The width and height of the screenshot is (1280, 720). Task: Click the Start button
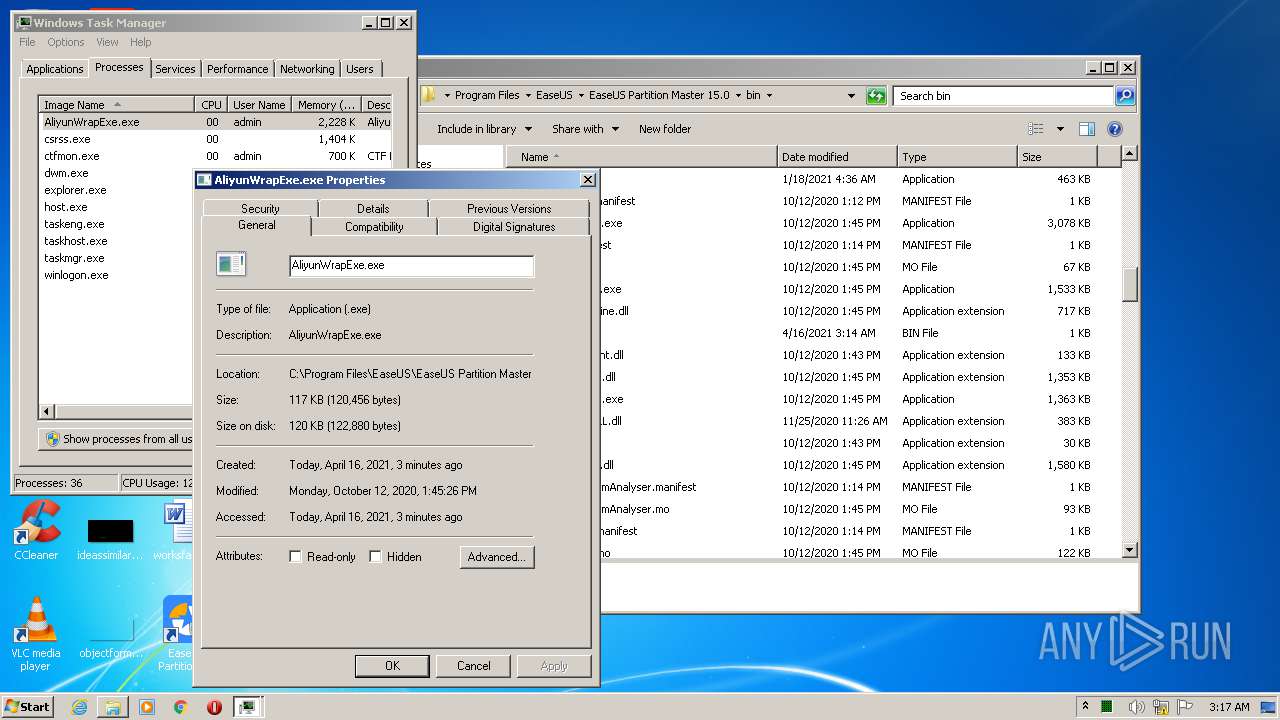point(27,706)
